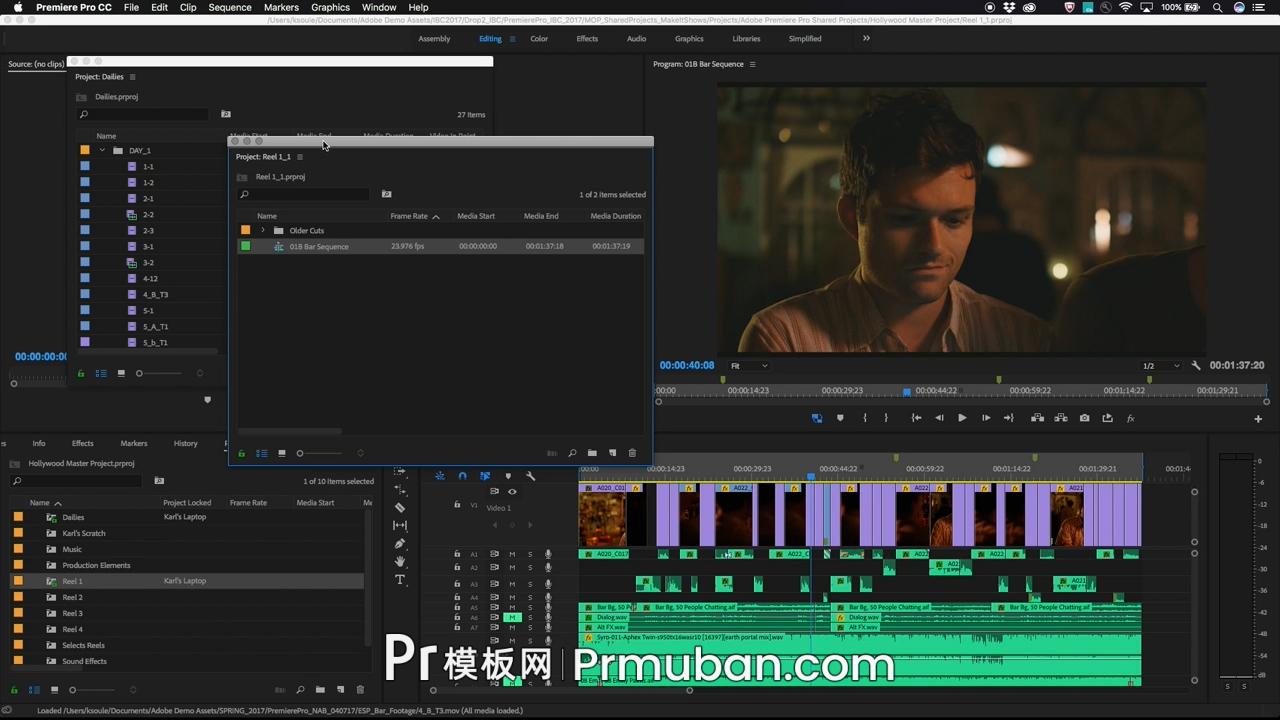
Task: Select the 01B Bar Sequence in Reel 1_1 project
Action: pos(318,246)
